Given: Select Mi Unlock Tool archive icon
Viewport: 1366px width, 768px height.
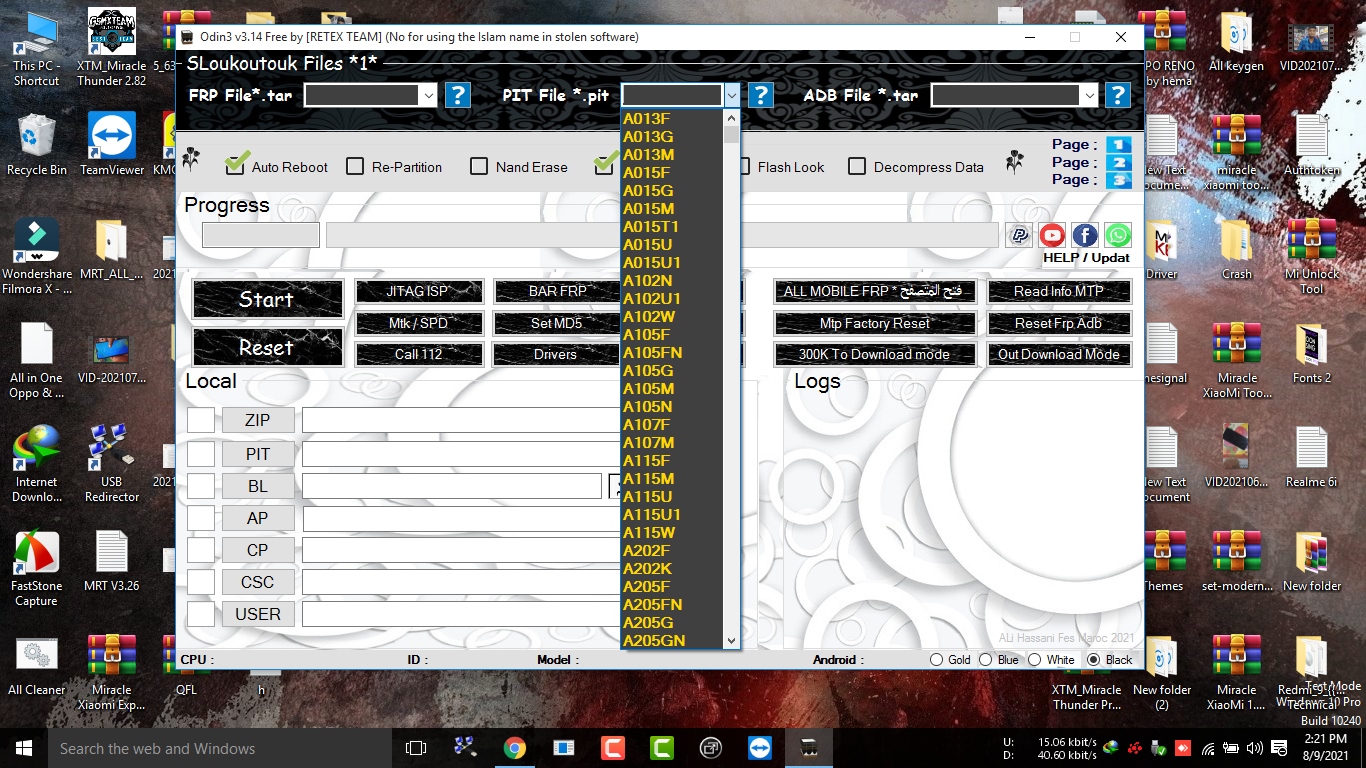Looking at the screenshot, I should coord(1312,257).
